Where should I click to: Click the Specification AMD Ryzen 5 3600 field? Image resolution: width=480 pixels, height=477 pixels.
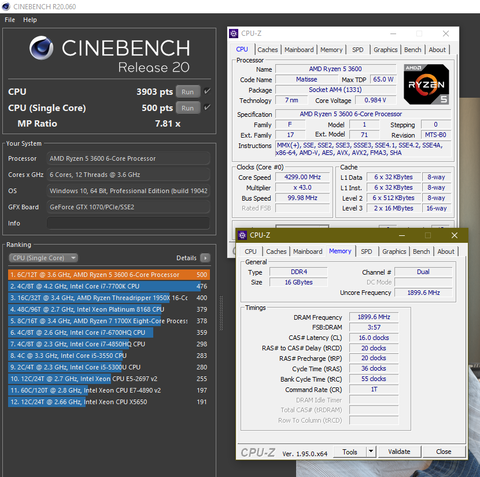click(x=363, y=114)
